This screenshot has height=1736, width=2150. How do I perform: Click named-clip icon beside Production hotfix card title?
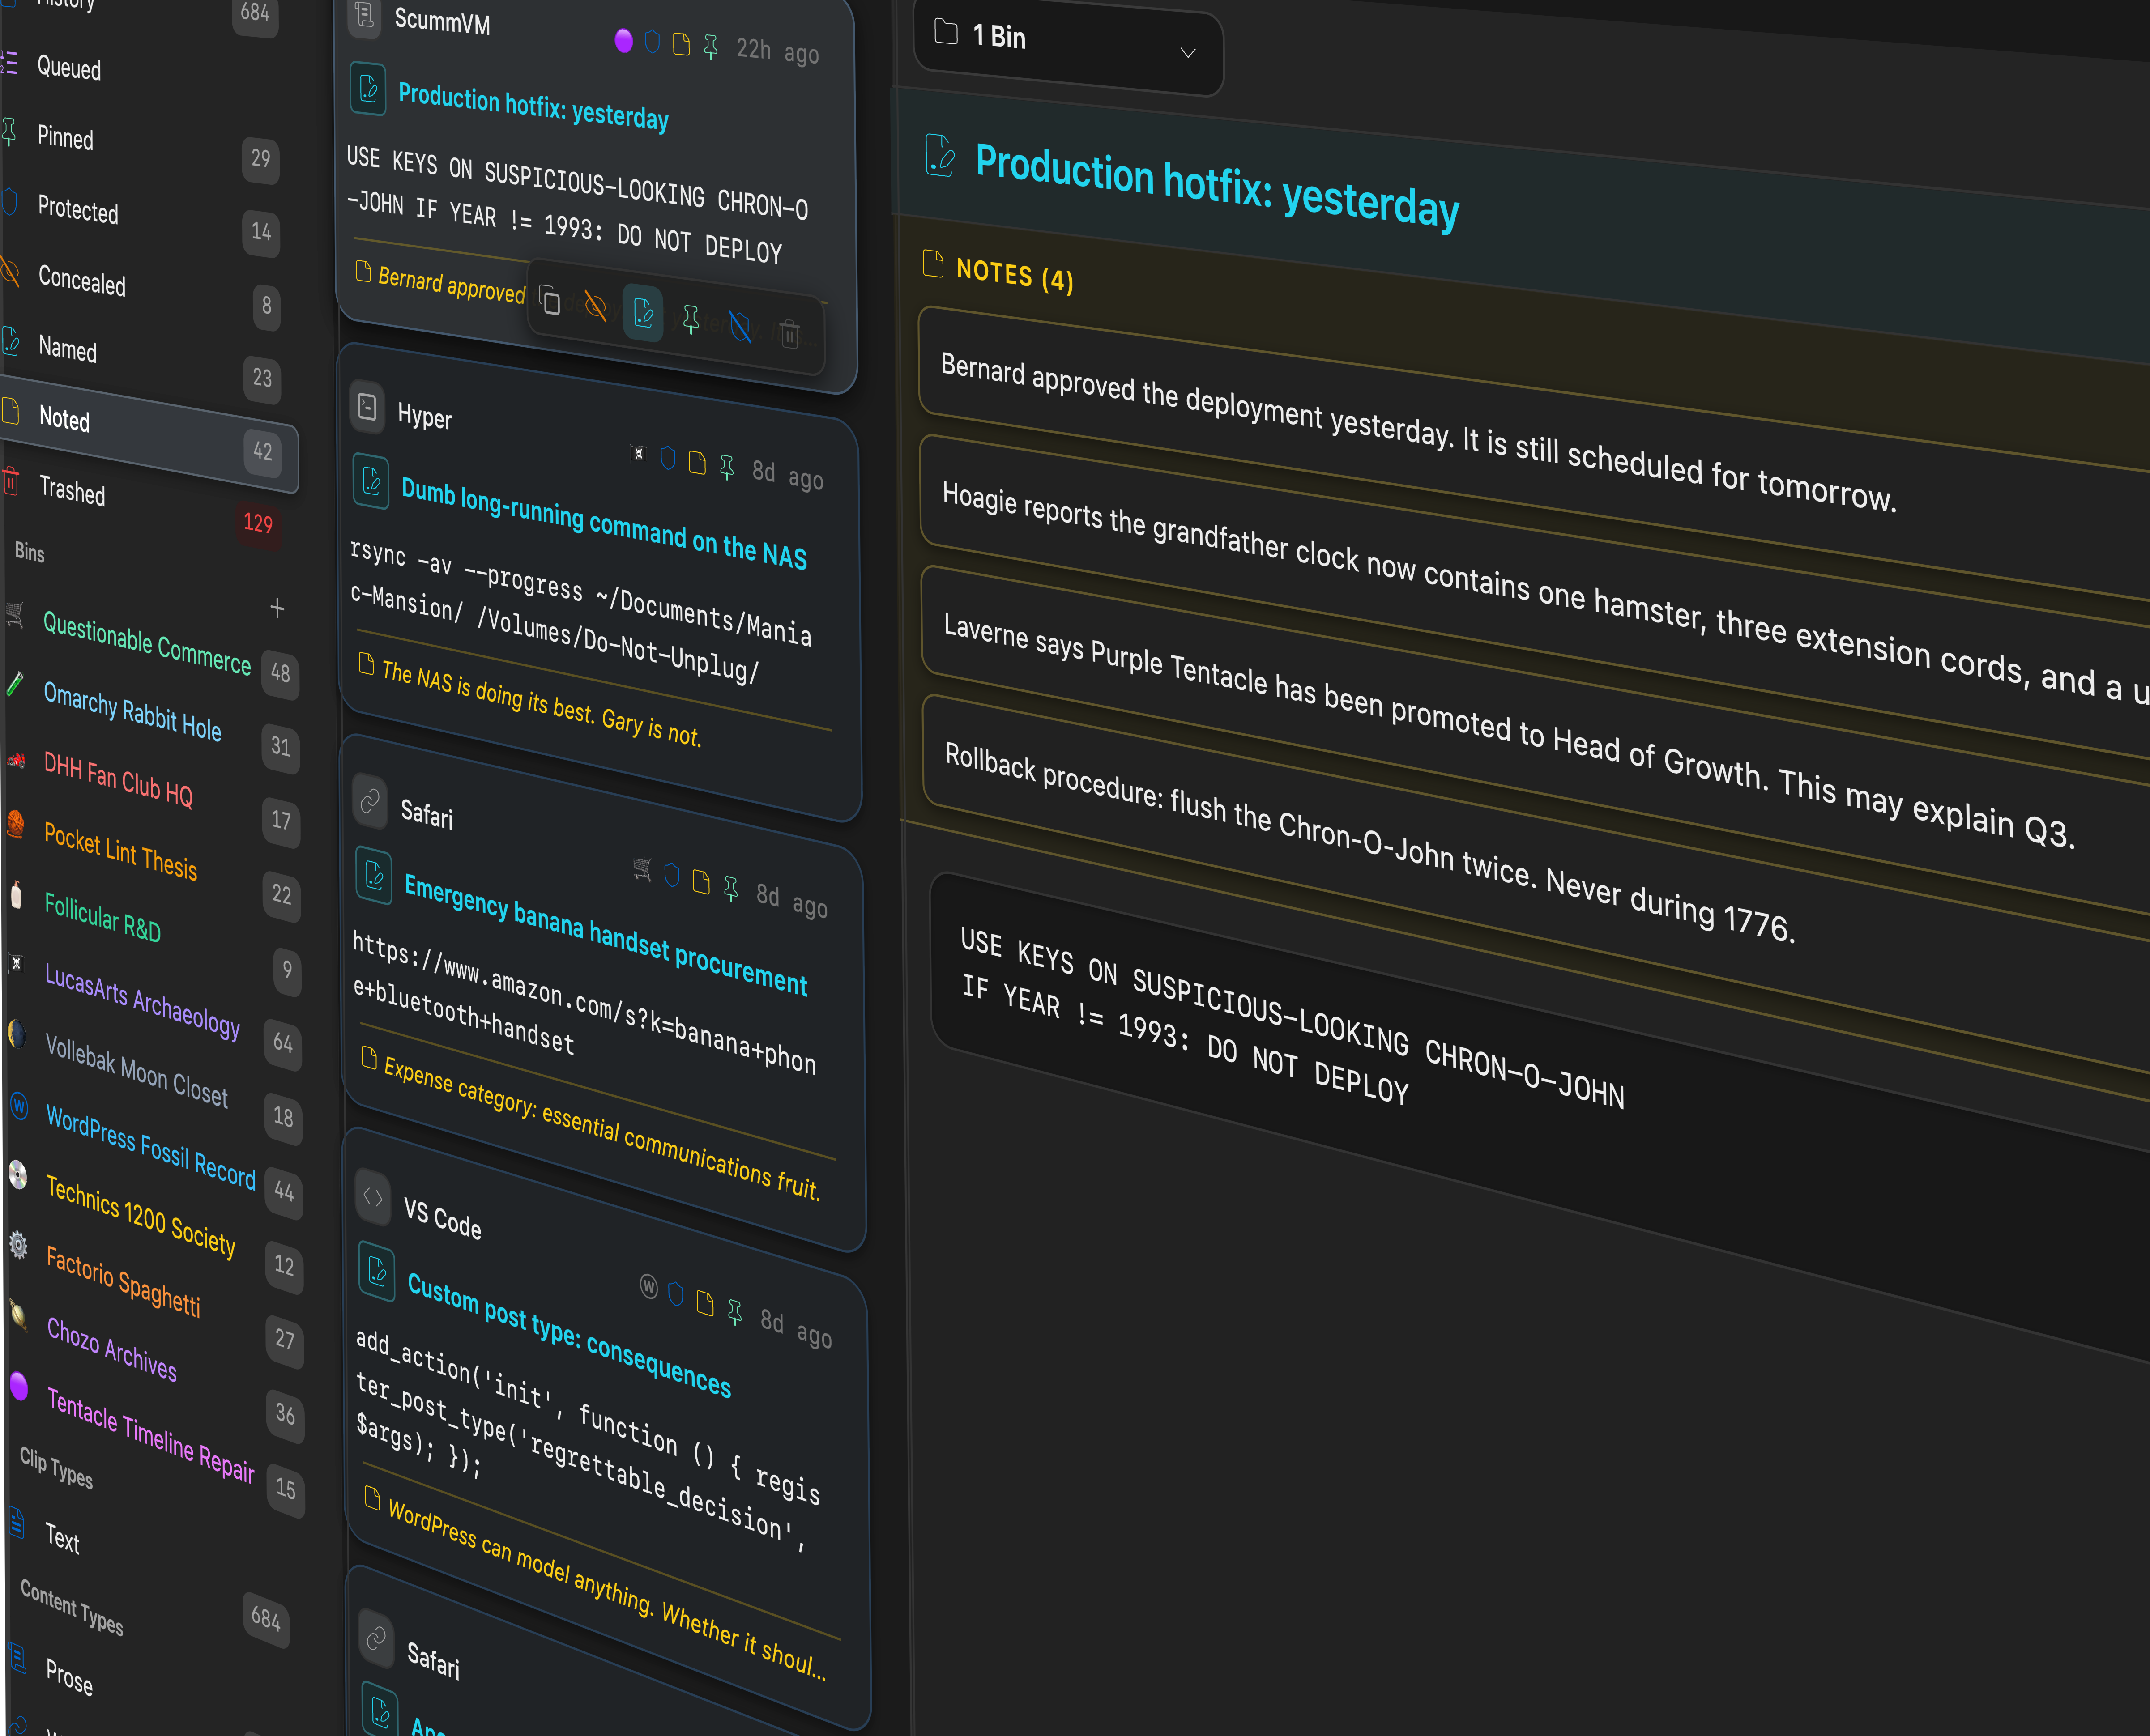coord(368,89)
